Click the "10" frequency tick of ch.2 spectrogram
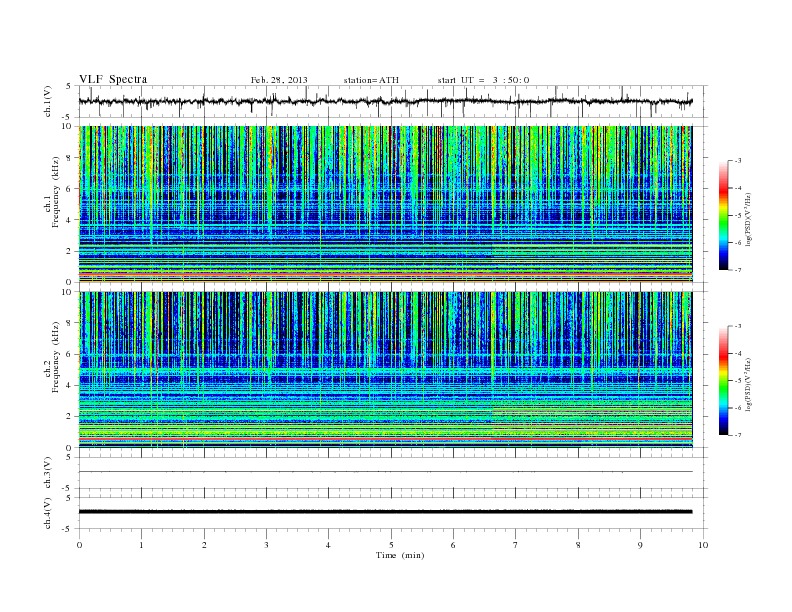792x612 pixels. (67, 292)
